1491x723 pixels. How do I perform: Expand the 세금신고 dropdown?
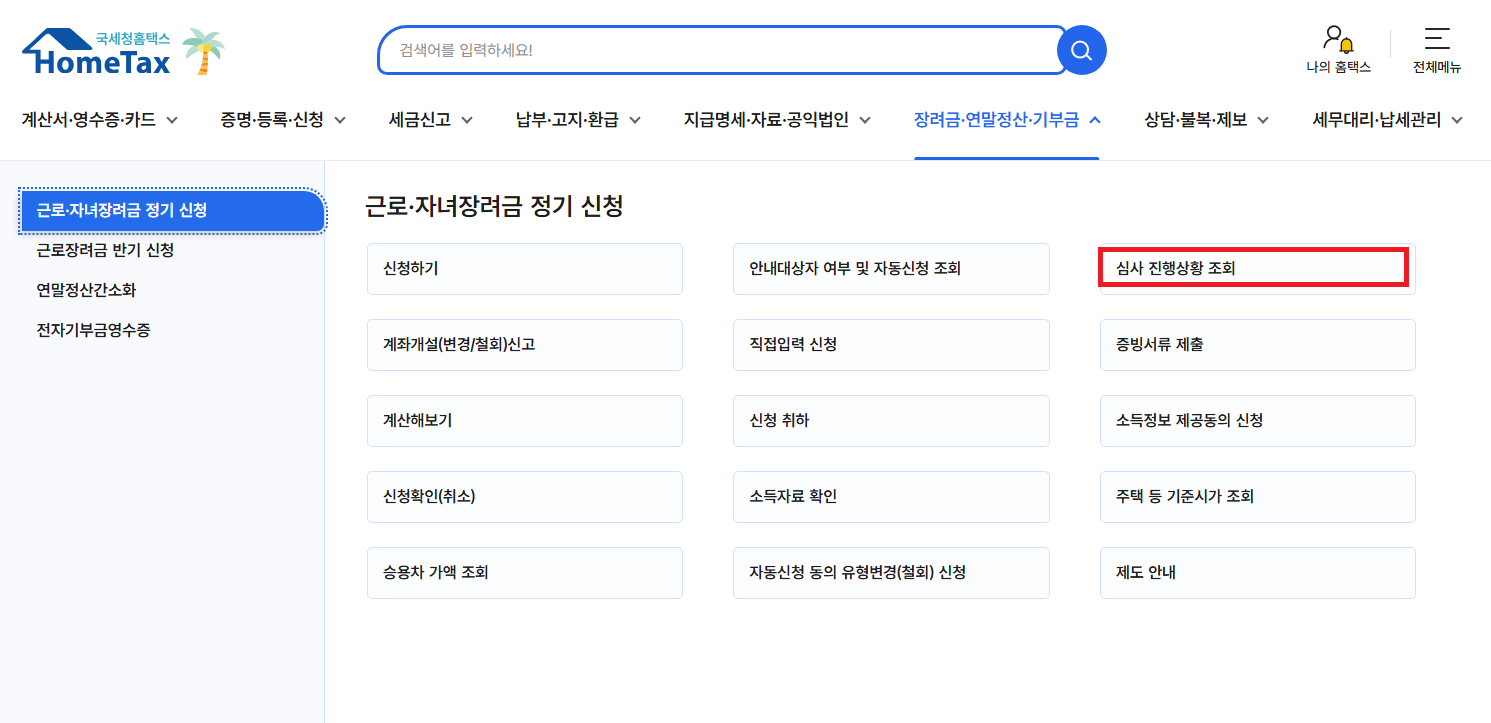point(430,118)
